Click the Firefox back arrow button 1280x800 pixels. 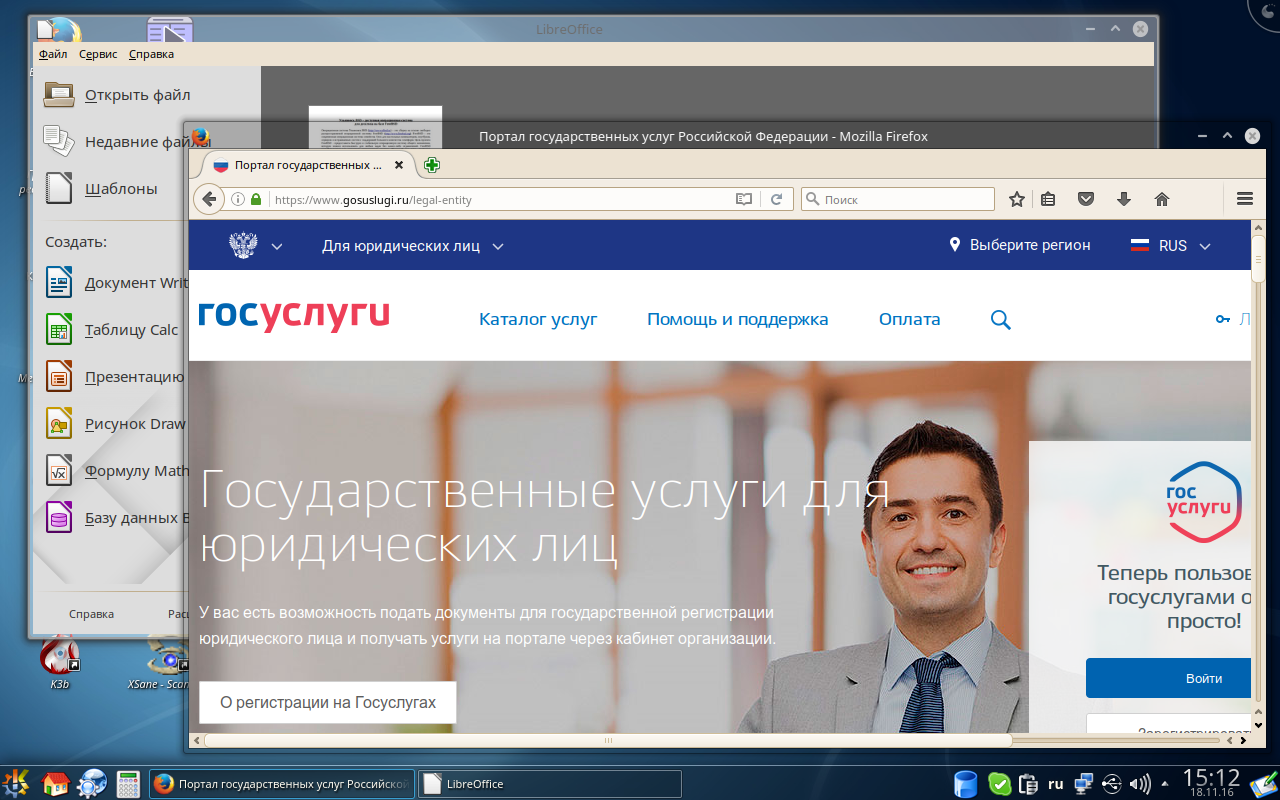click(x=208, y=199)
